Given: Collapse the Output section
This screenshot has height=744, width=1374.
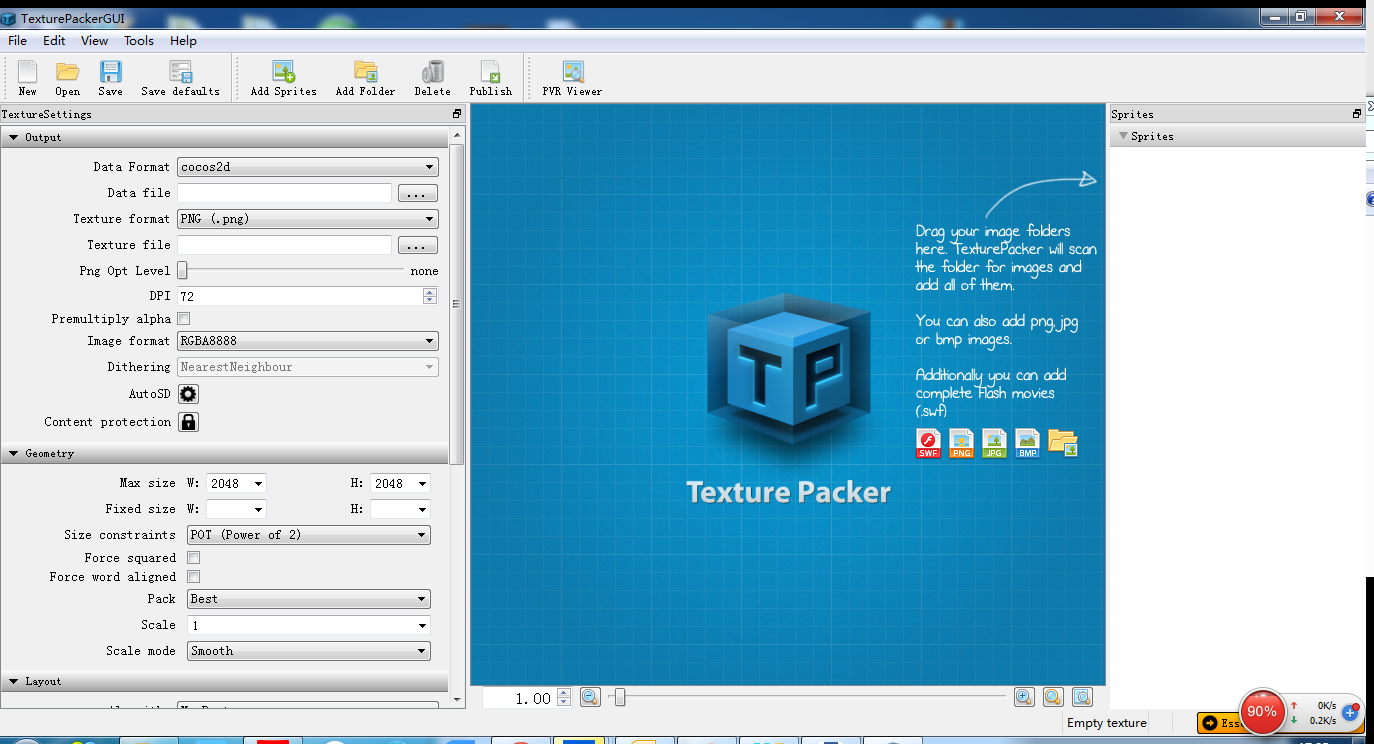Looking at the screenshot, I should pos(14,137).
